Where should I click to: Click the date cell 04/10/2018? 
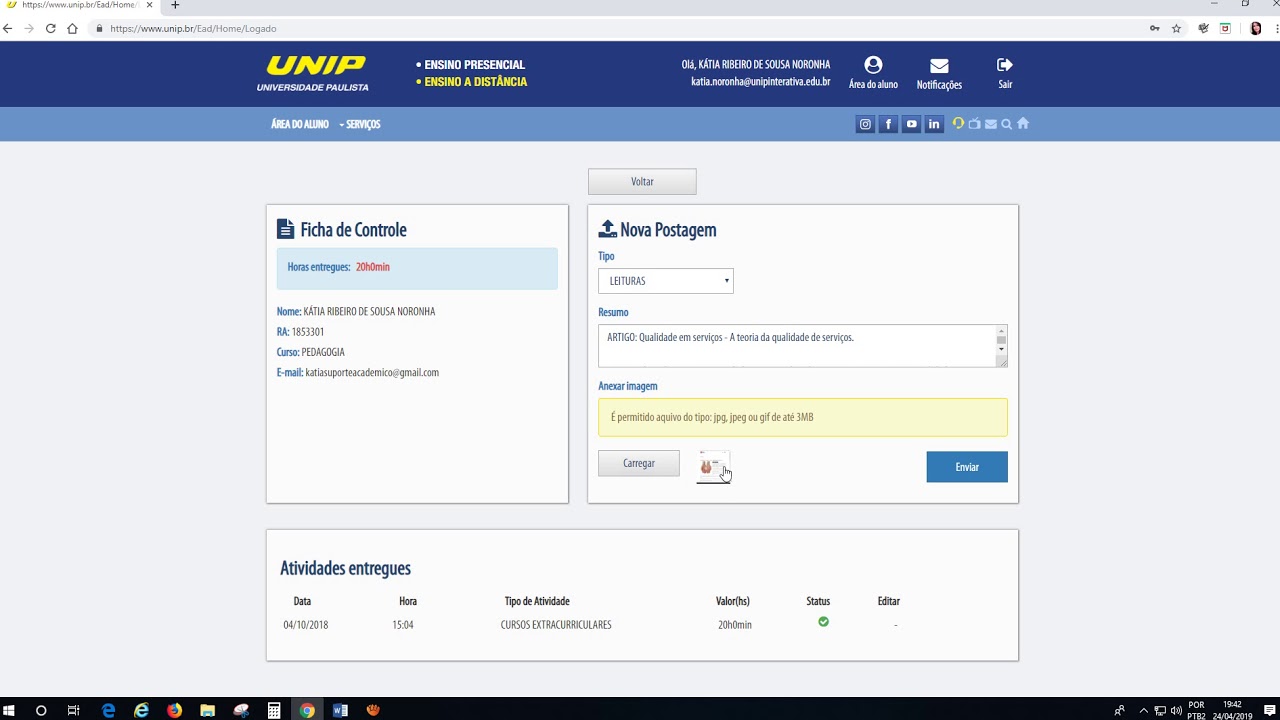(306, 625)
